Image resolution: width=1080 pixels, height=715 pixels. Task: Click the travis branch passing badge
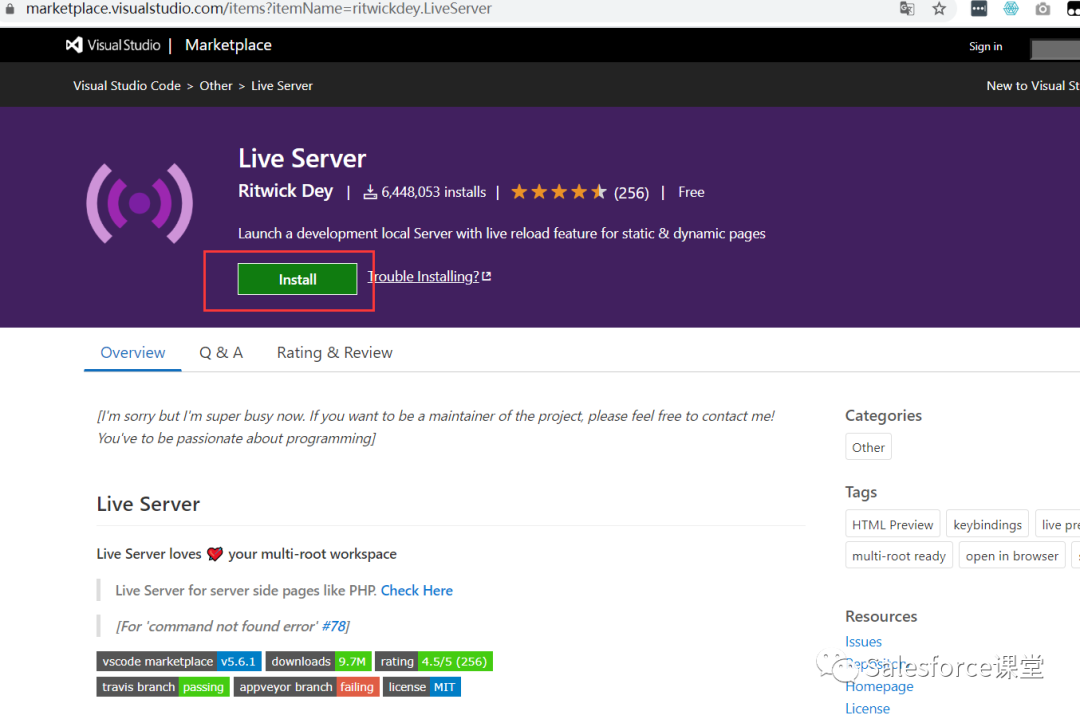162,686
